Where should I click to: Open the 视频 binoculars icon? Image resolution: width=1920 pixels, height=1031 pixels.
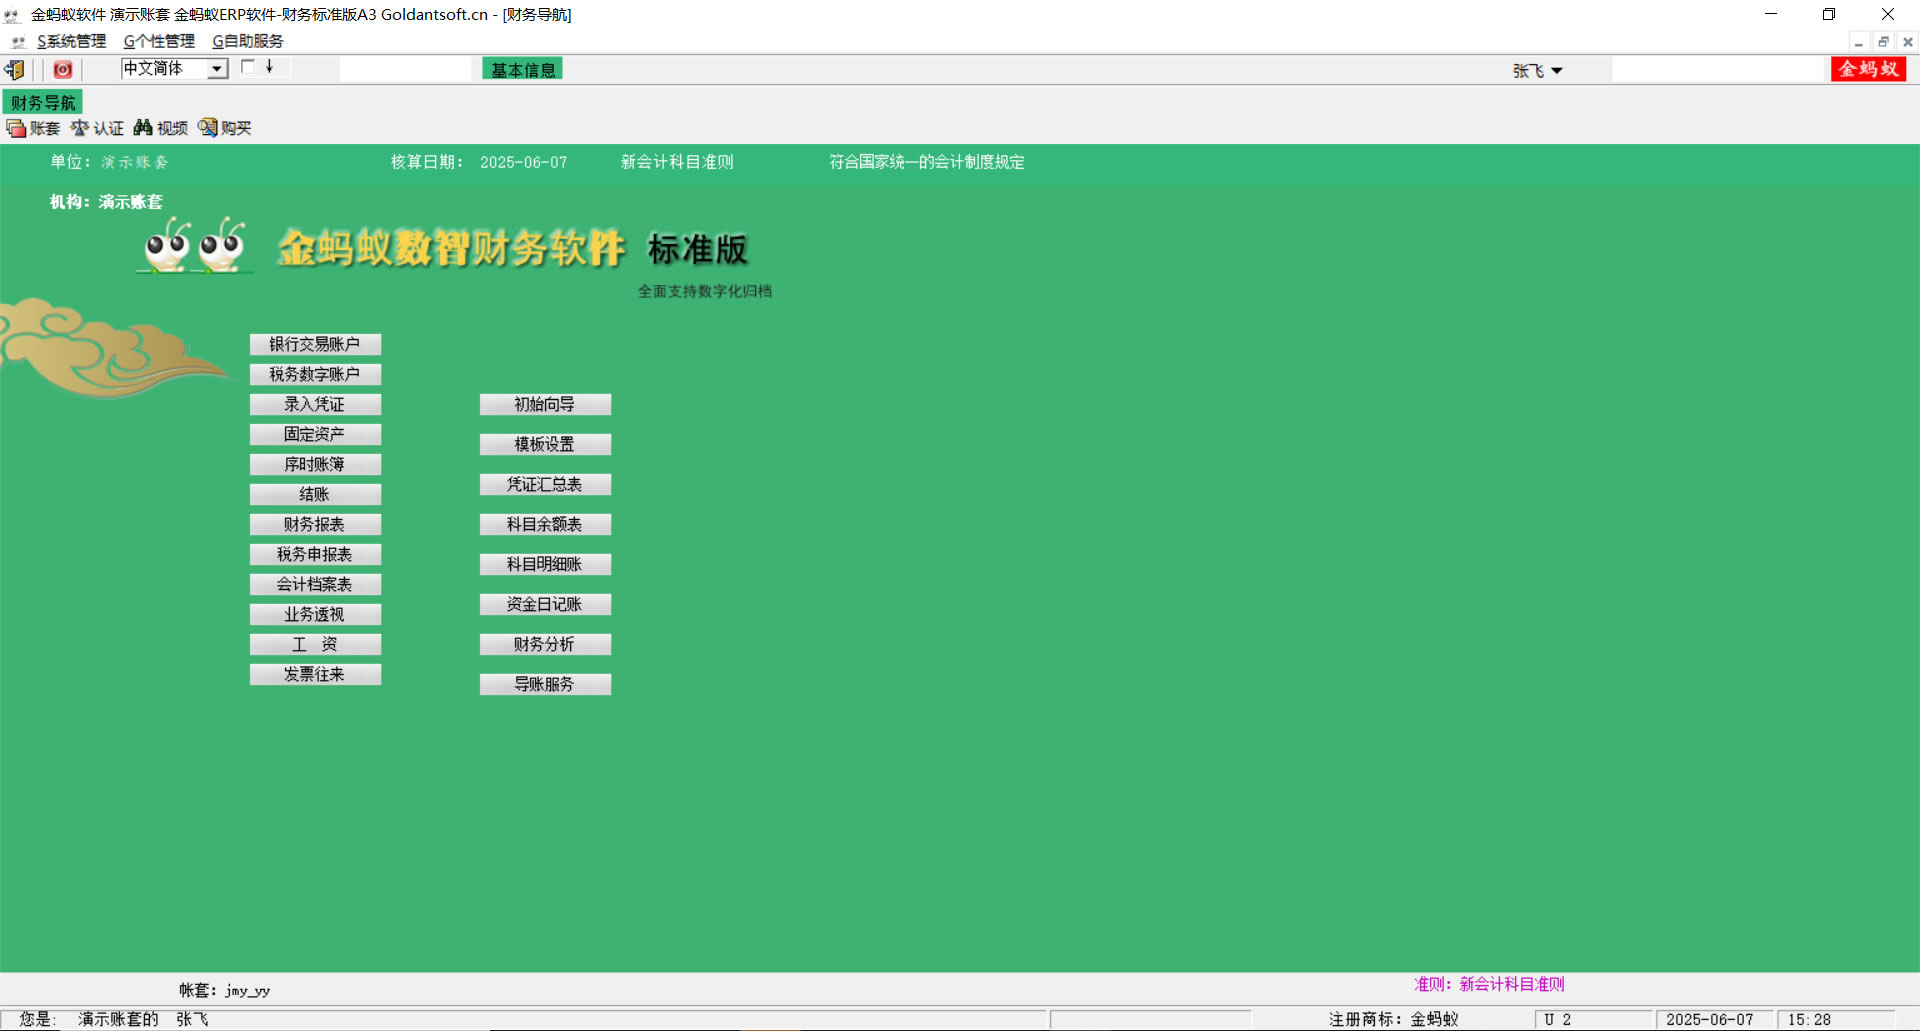pos(143,128)
